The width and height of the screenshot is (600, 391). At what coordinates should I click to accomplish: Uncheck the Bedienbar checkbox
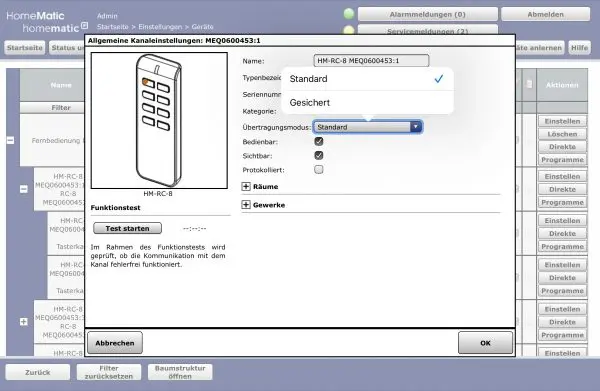tap(319, 141)
